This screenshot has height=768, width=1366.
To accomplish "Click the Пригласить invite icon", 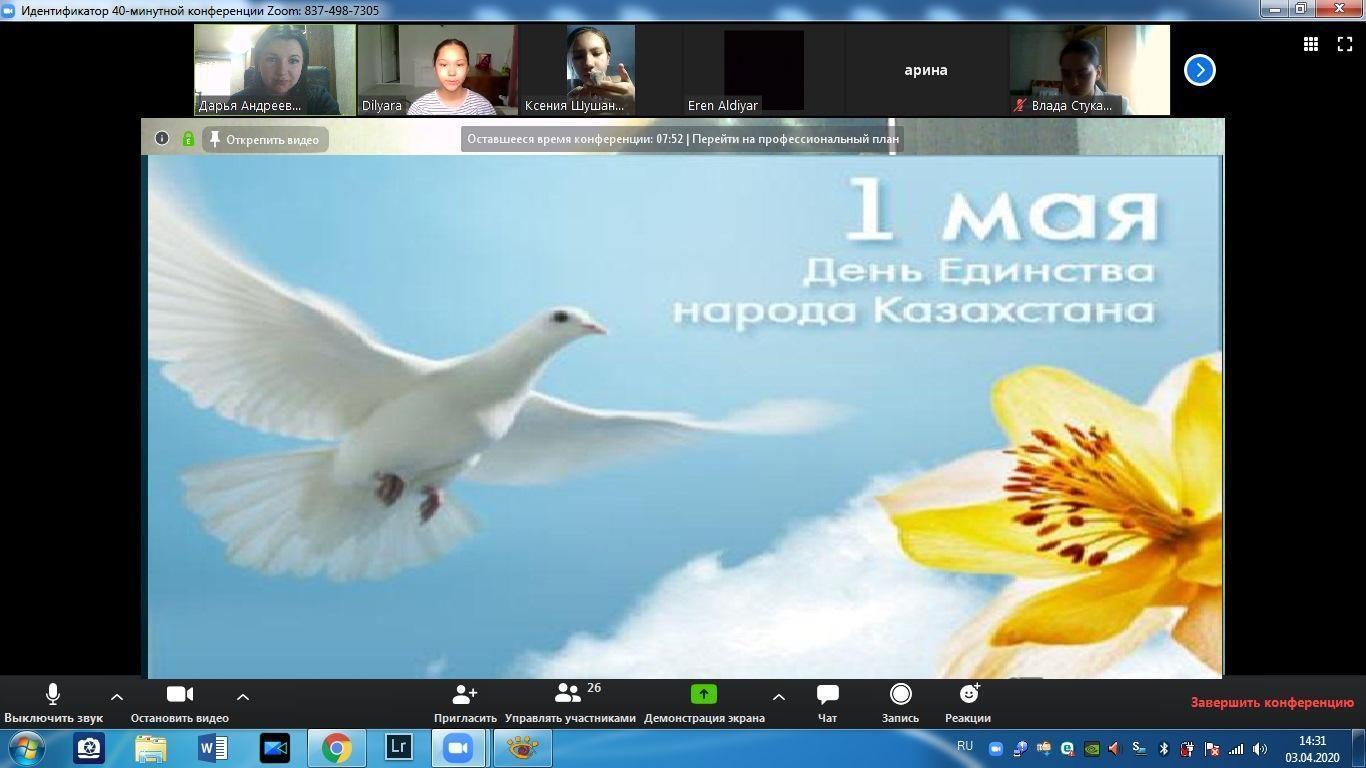I will pyautogui.click(x=465, y=694).
